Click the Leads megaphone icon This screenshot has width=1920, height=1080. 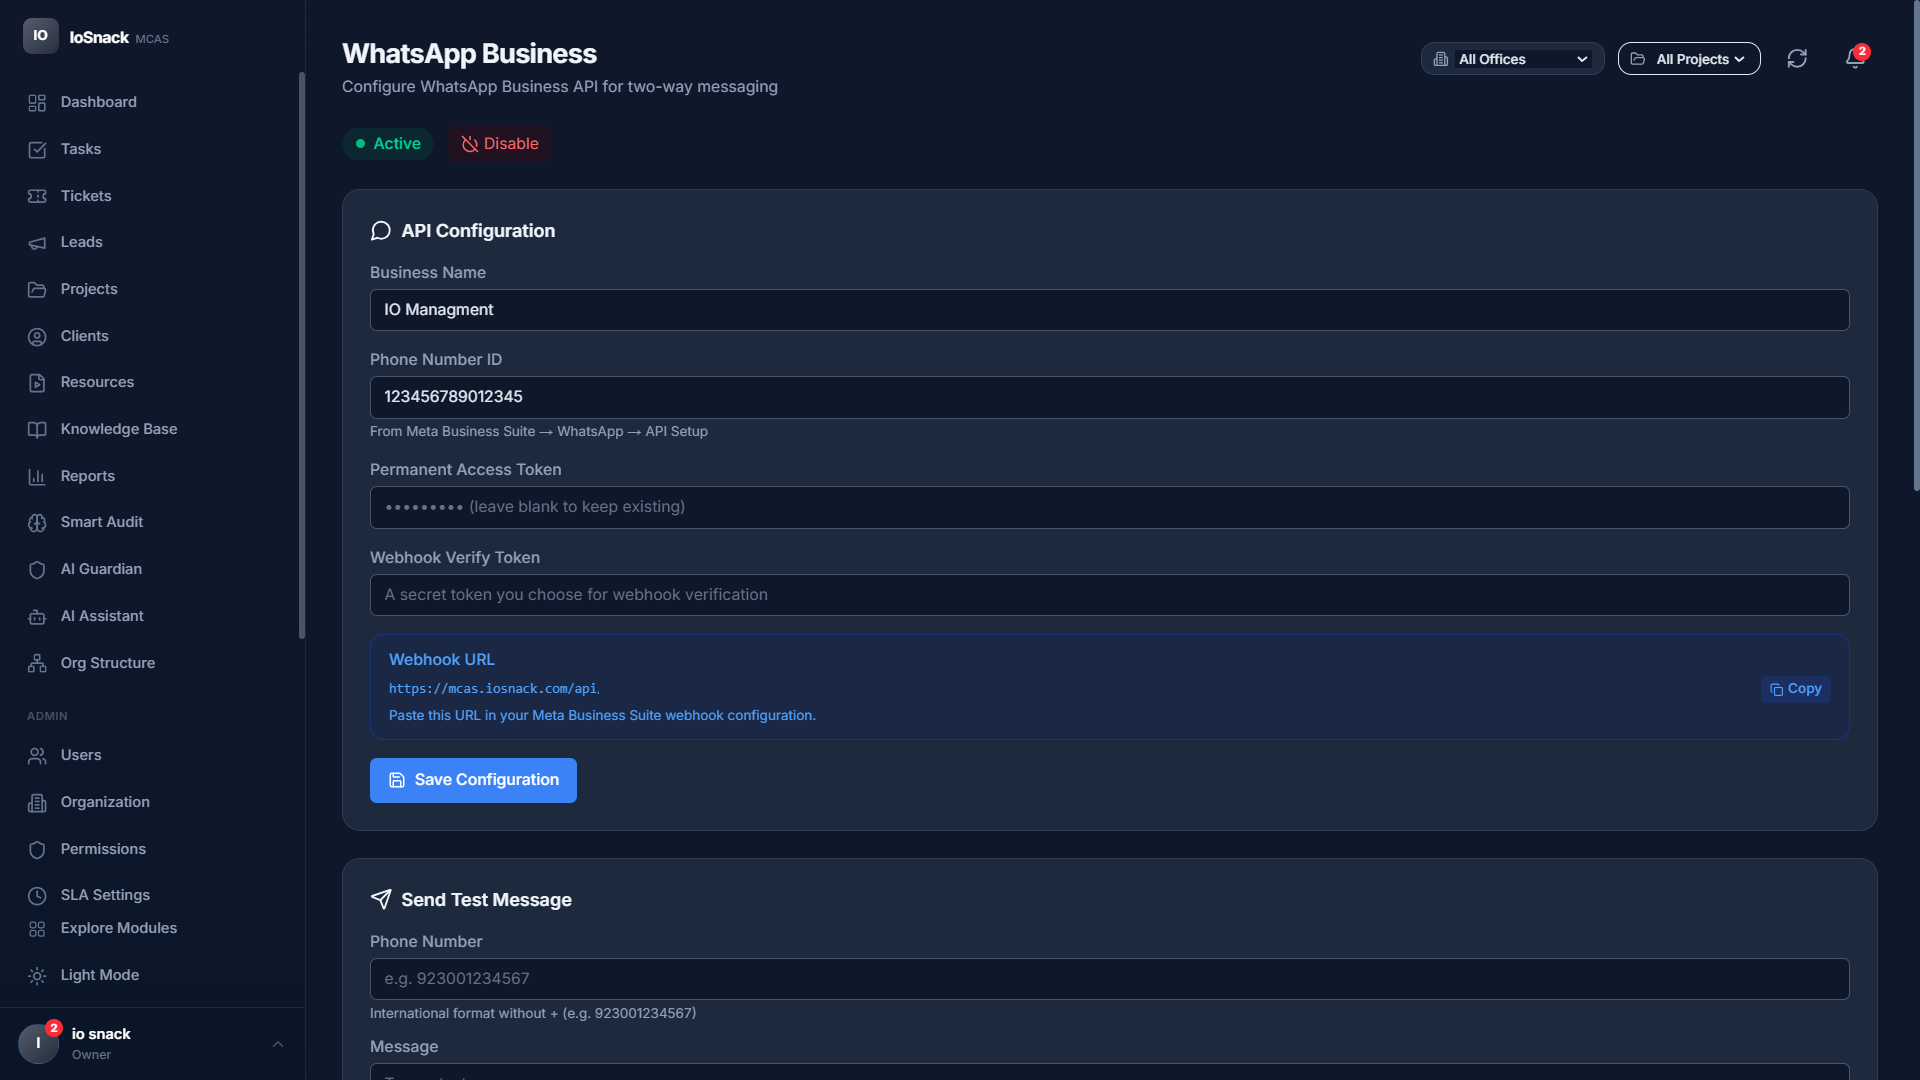point(37,243)
